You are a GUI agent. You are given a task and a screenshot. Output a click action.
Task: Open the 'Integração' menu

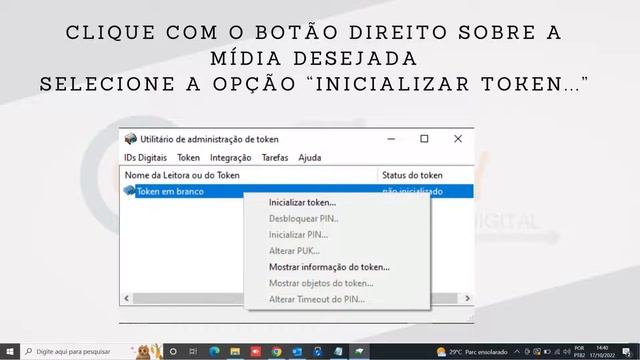(x=231, y=158)
